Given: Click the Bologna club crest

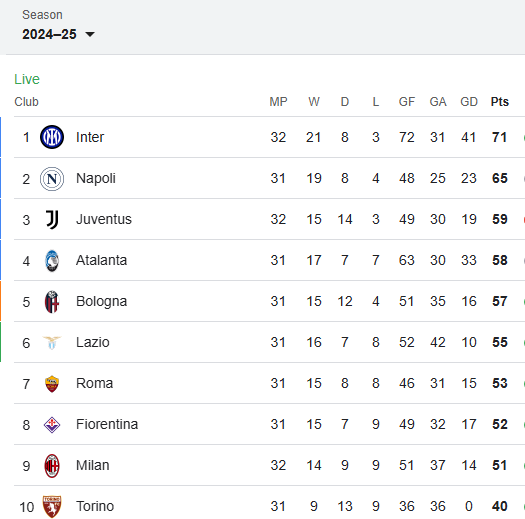Looking at the screenshot, I should tap(52, 302).
